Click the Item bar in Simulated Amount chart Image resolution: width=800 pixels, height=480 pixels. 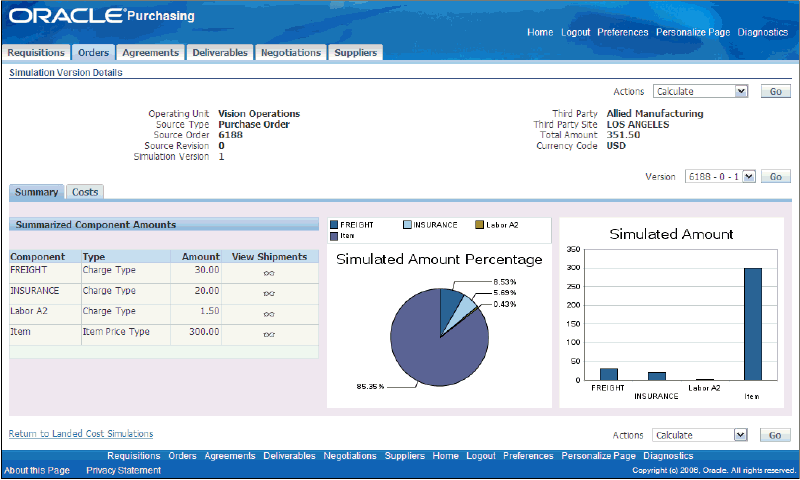(x=753, y=324)
